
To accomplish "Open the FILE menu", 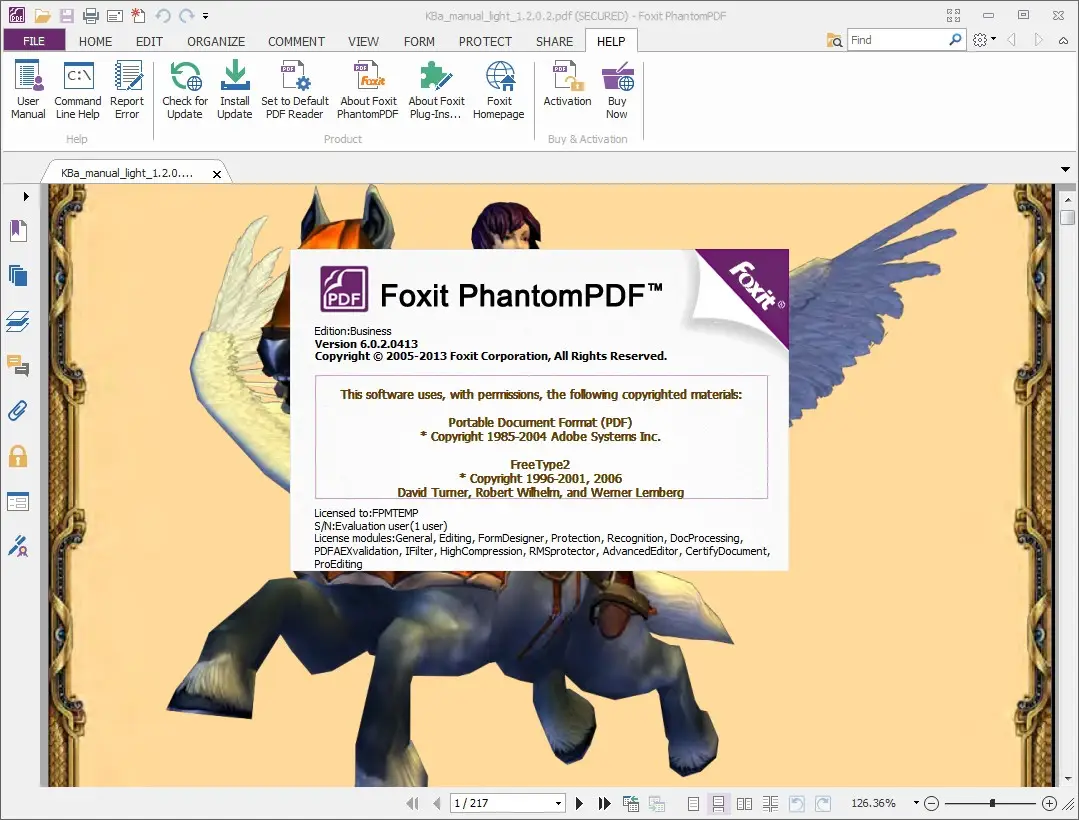I will click(34, 41).
